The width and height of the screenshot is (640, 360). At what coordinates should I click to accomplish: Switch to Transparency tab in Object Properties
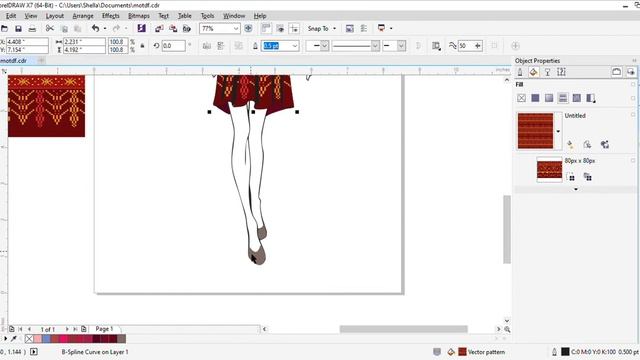tap(547, 72)
